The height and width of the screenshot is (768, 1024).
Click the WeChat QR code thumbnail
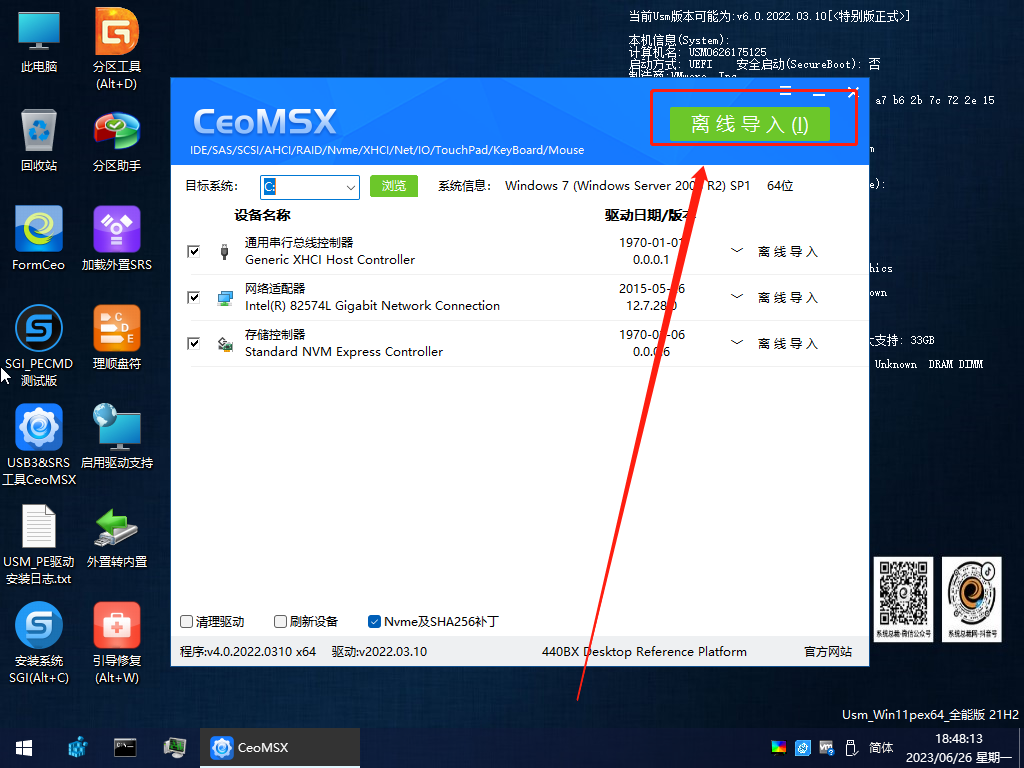click(x=904, y=600)
